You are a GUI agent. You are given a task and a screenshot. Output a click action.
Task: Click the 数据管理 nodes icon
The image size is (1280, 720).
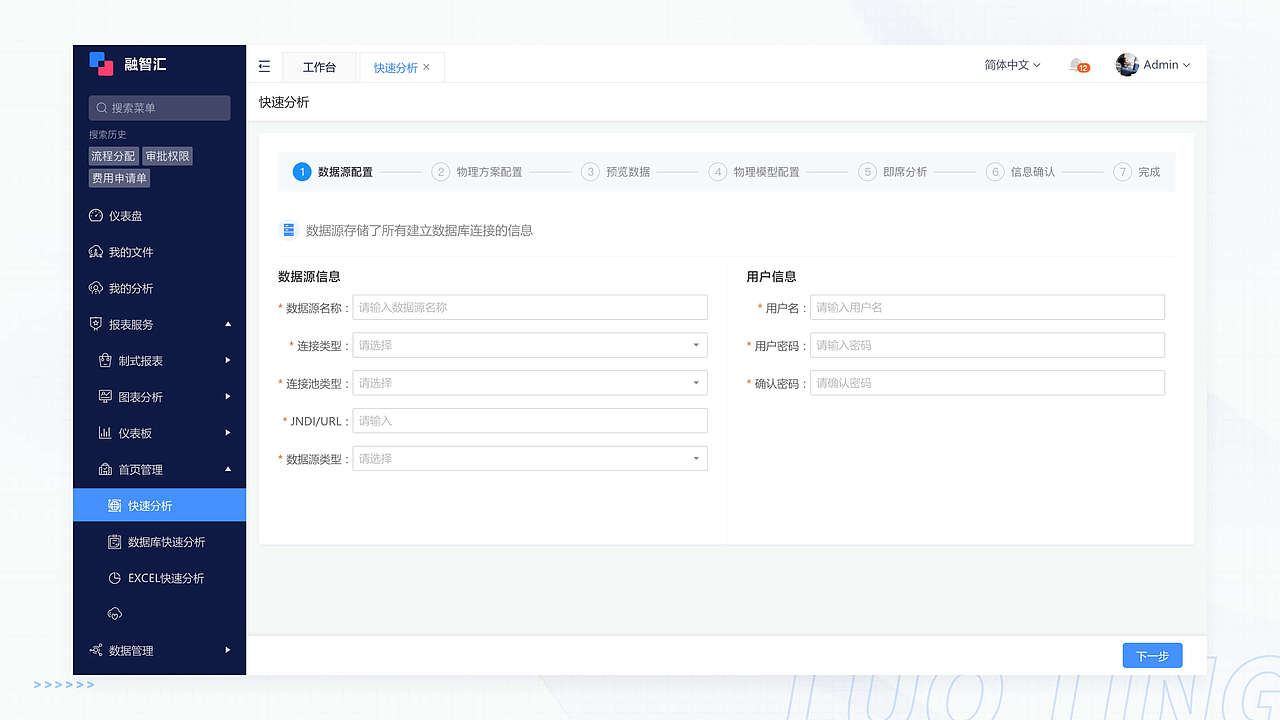coord(96,650)
